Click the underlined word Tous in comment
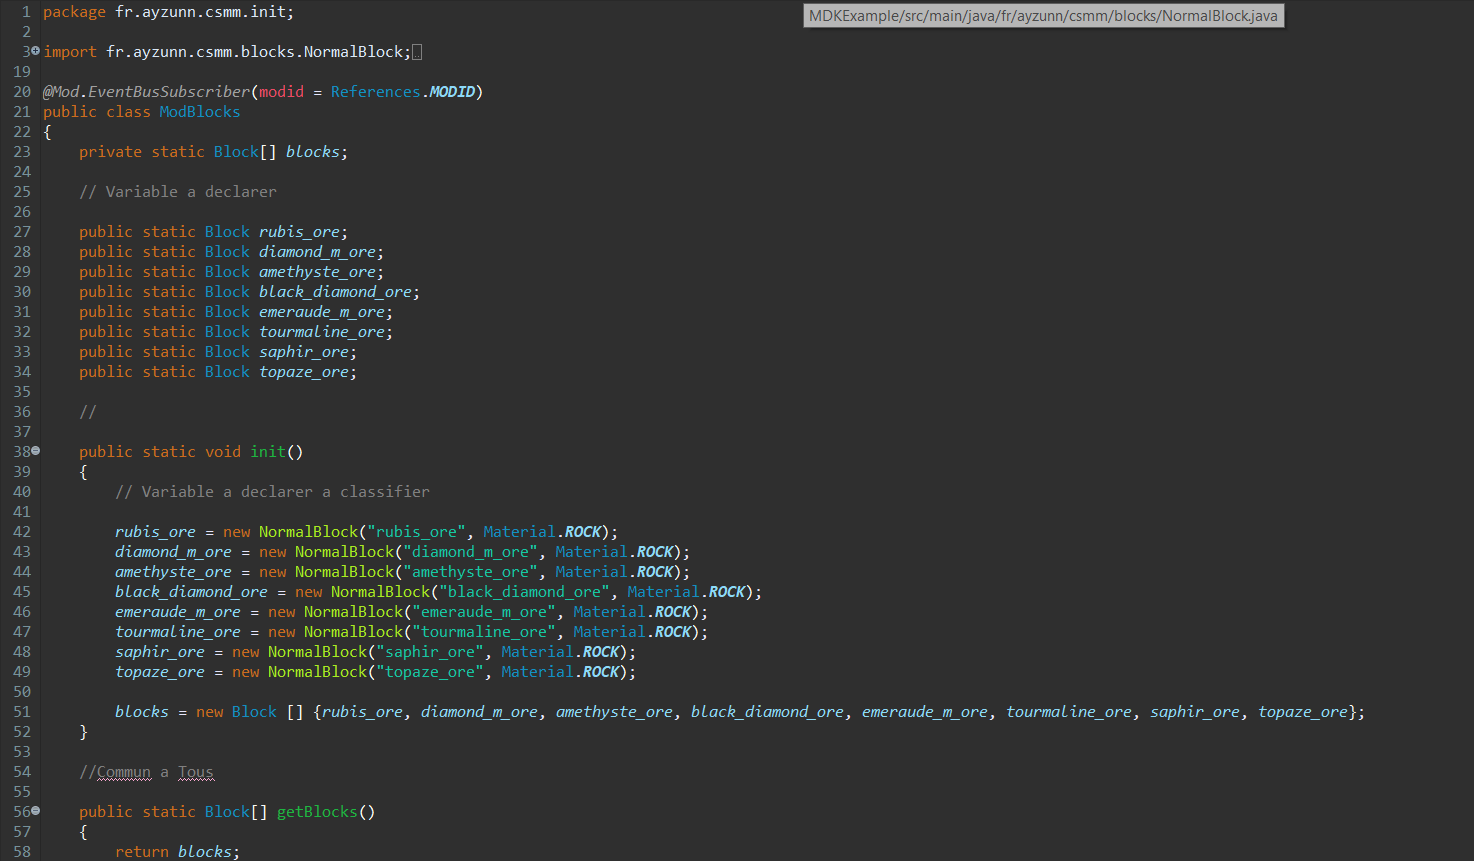 [x=196, y=772]
